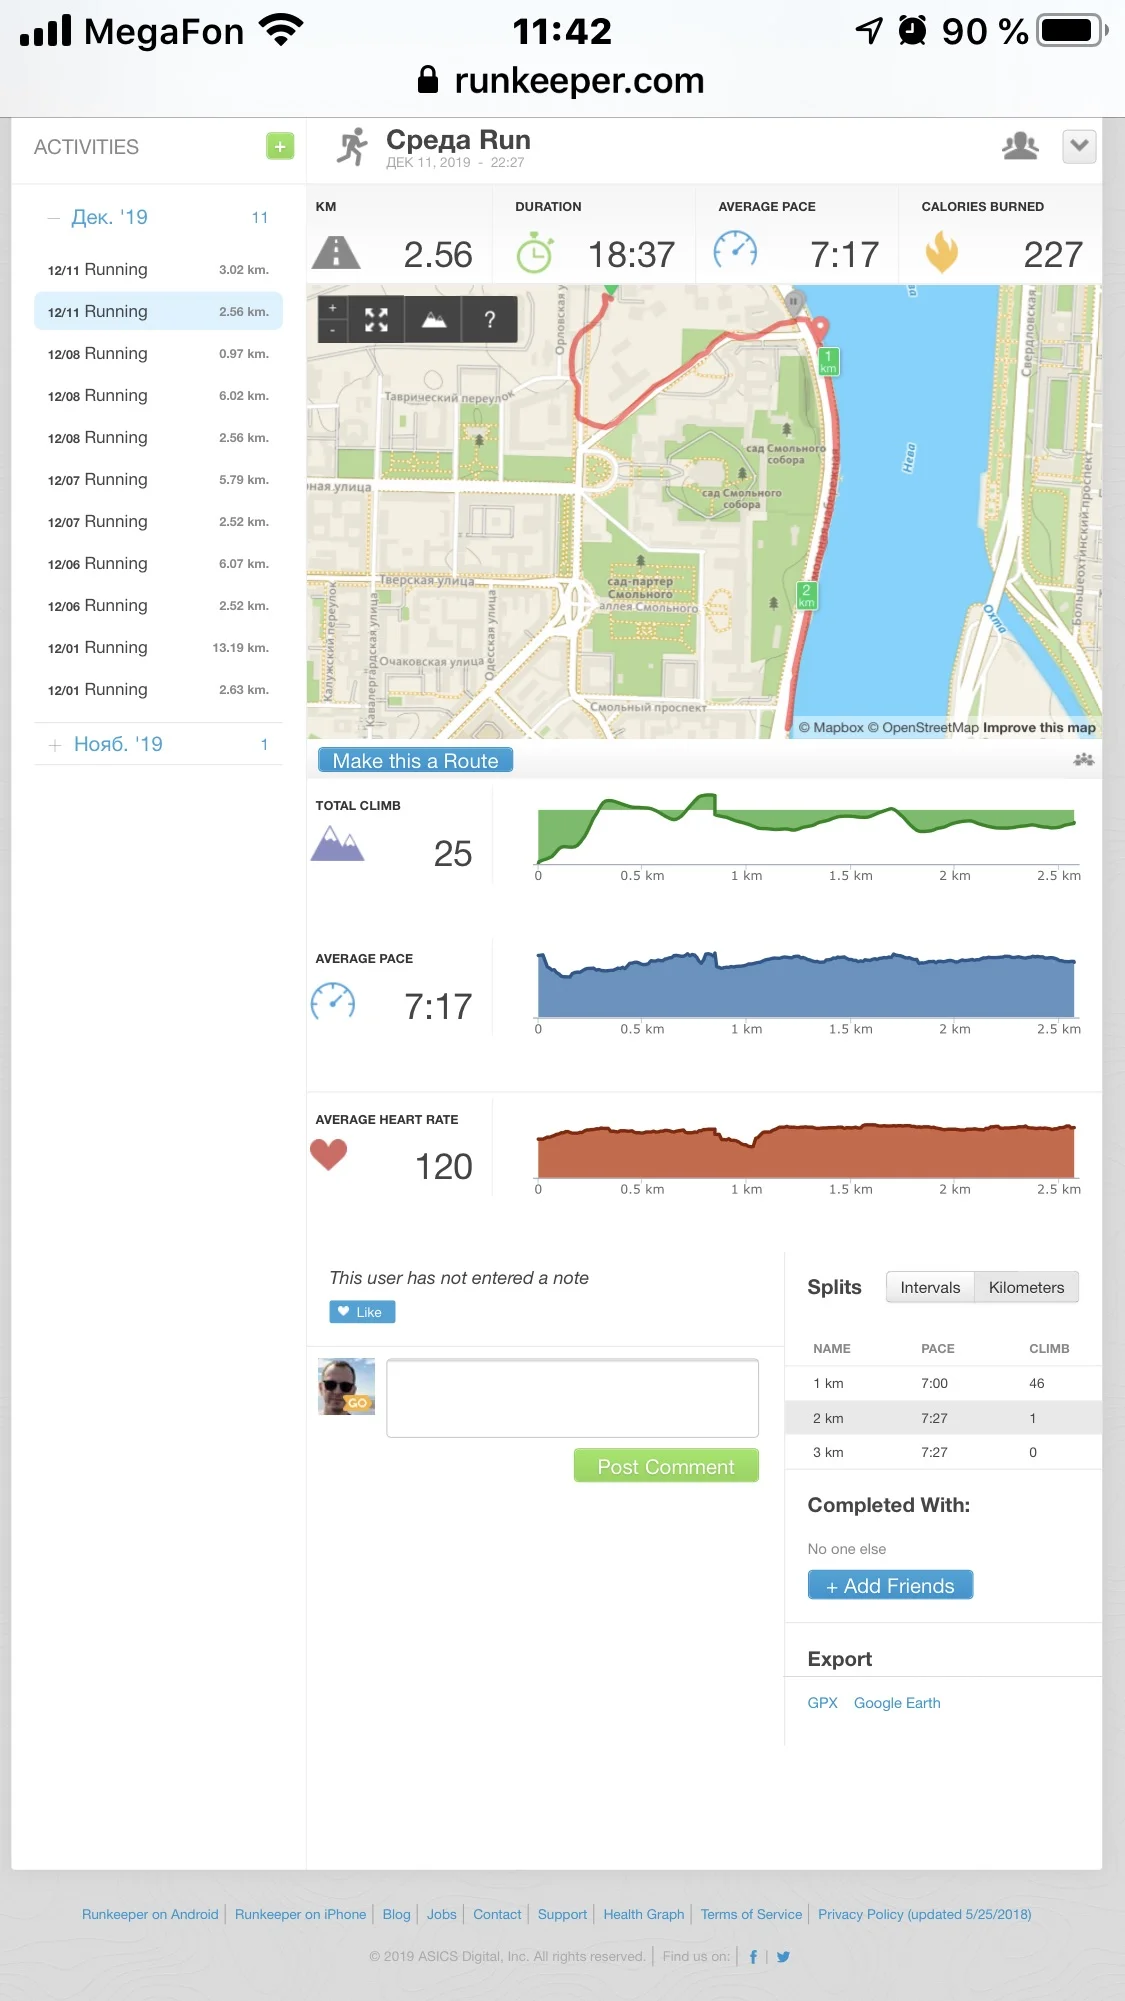Click pace gauge icon beside elevation chart
The height and width of the screenshot is (2001, 1125).
(333, 1001)
